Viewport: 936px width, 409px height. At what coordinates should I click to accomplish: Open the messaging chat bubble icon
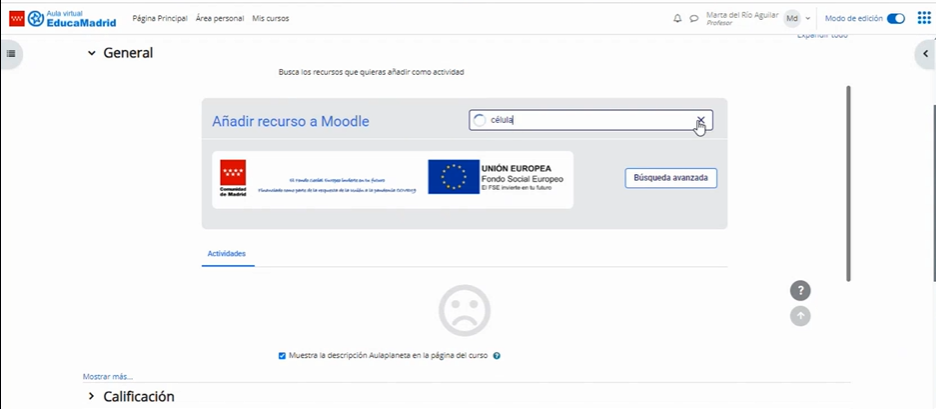tap(693, 18)
